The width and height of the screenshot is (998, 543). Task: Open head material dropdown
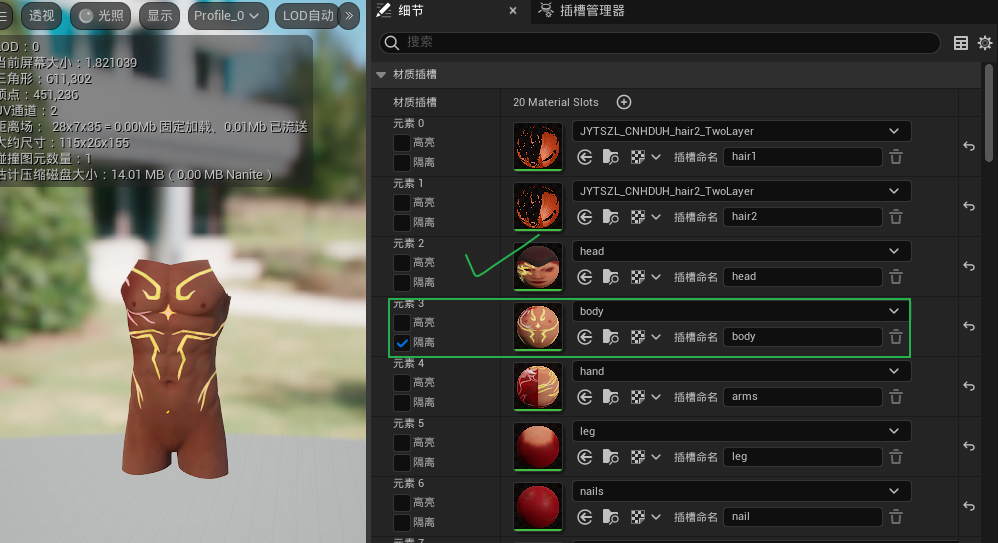pyautogui.click(x=741, y=251)
